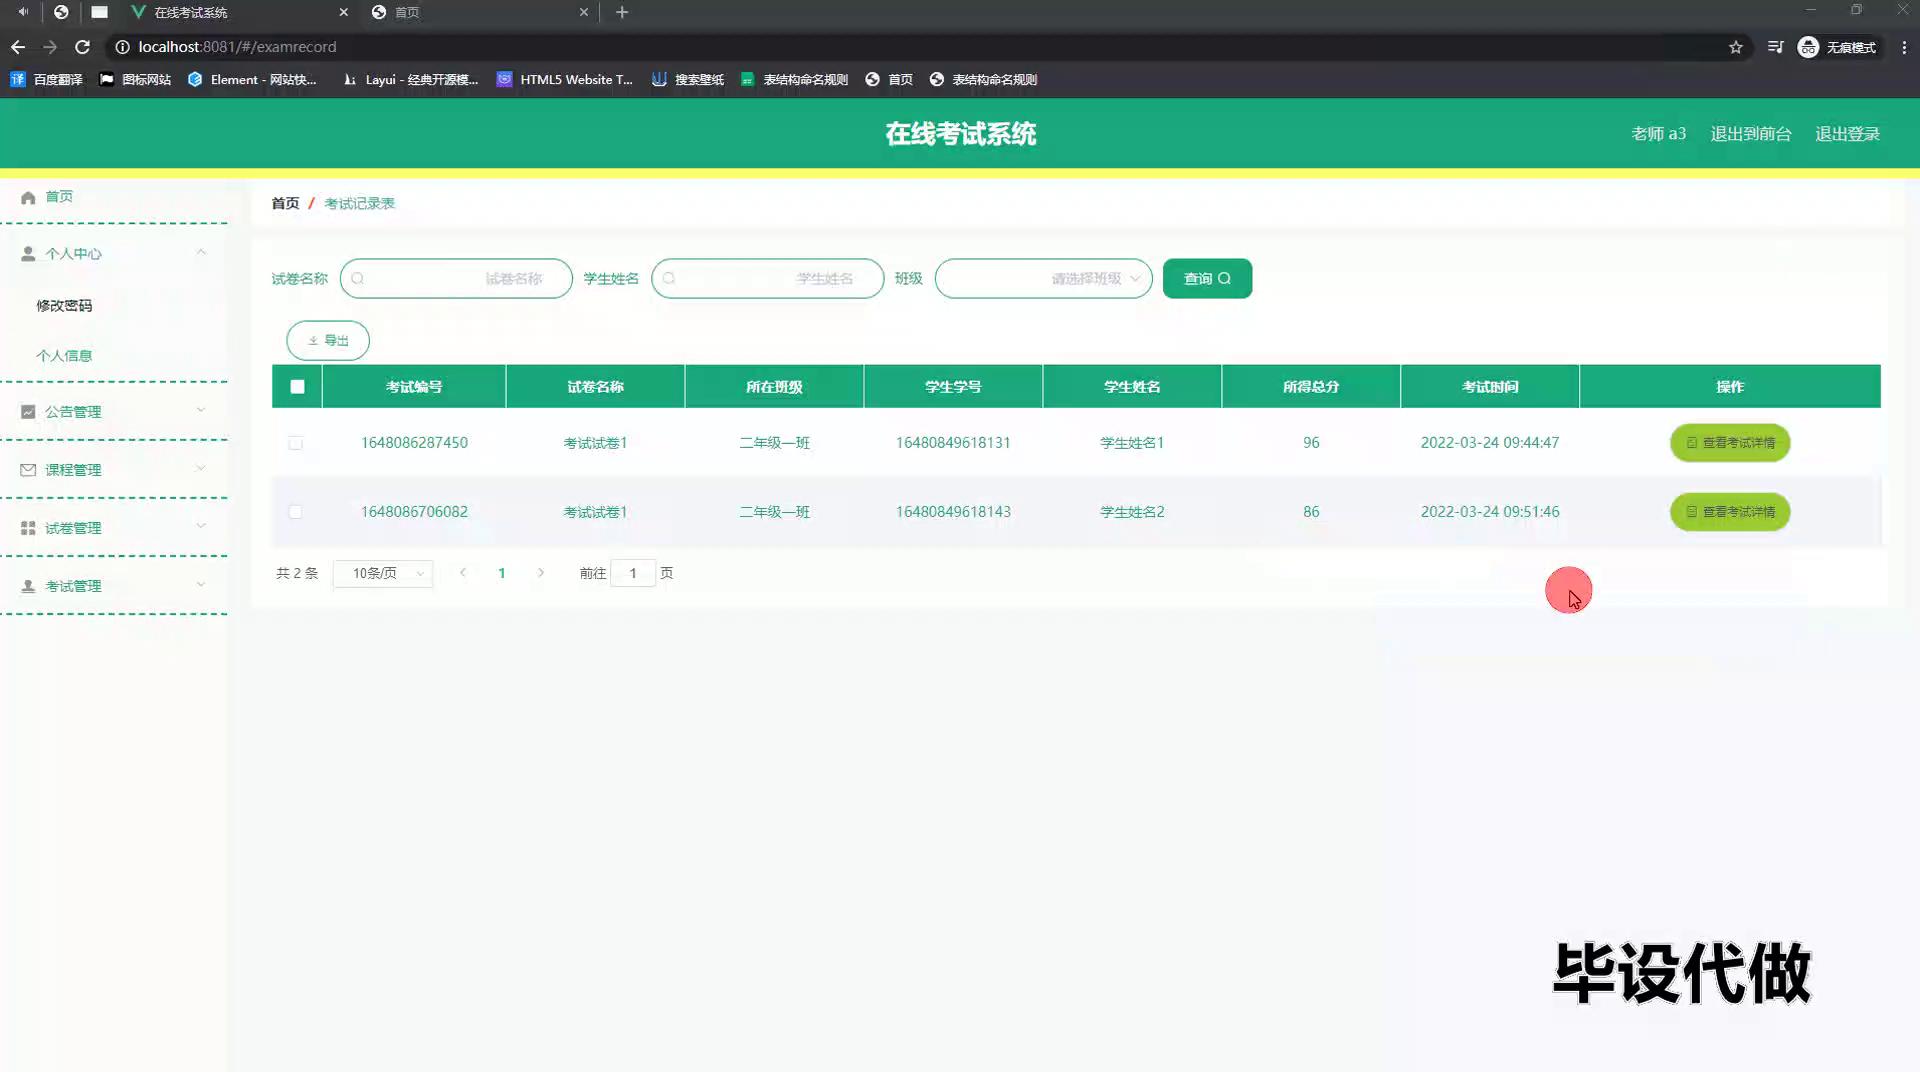Click the home icon in sidebar
The width and height of the screenshot is (1920, 1072).
pyautogui.click(x=28, y=197)
